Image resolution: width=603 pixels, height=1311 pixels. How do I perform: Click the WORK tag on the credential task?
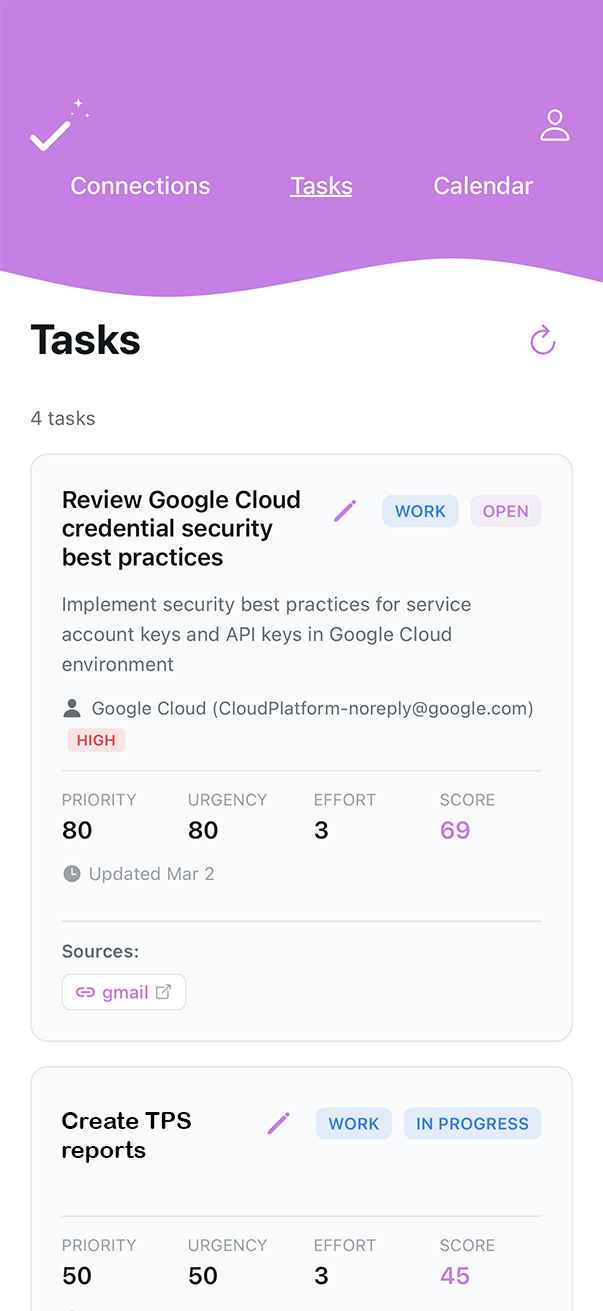(420, 510)
